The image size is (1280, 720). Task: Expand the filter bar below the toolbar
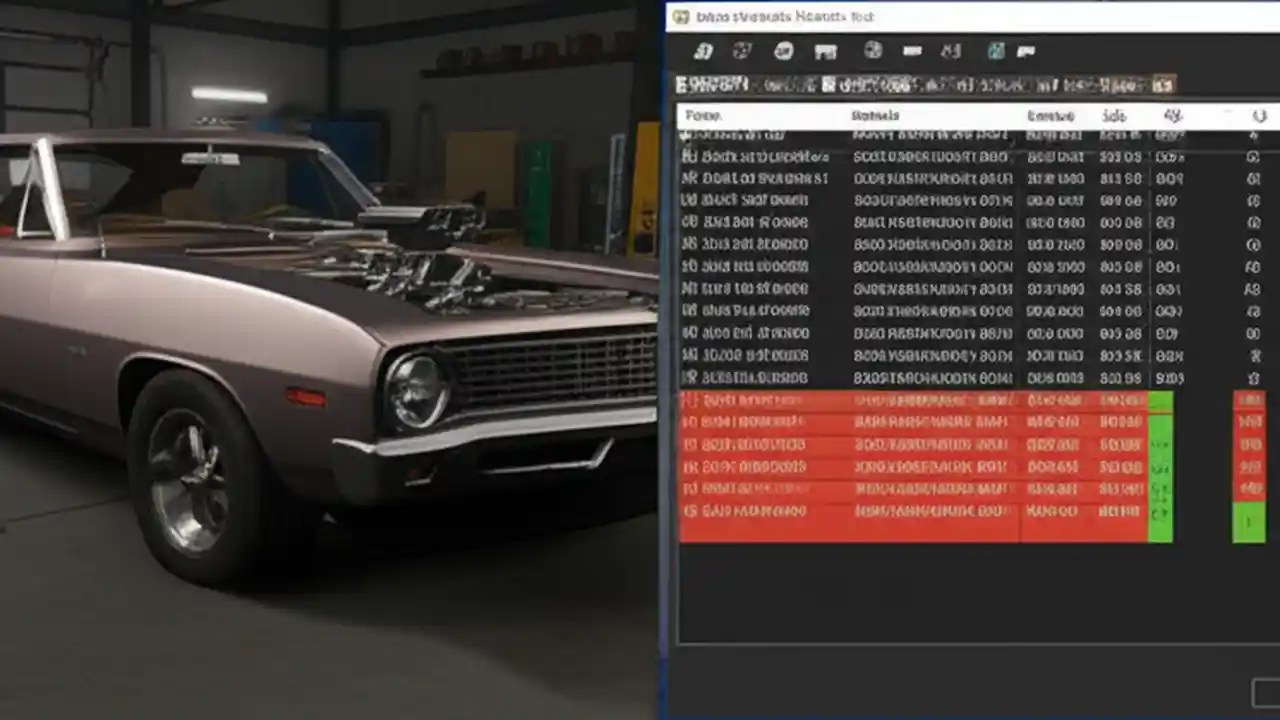pyautogui.click(x=920, y=85)
